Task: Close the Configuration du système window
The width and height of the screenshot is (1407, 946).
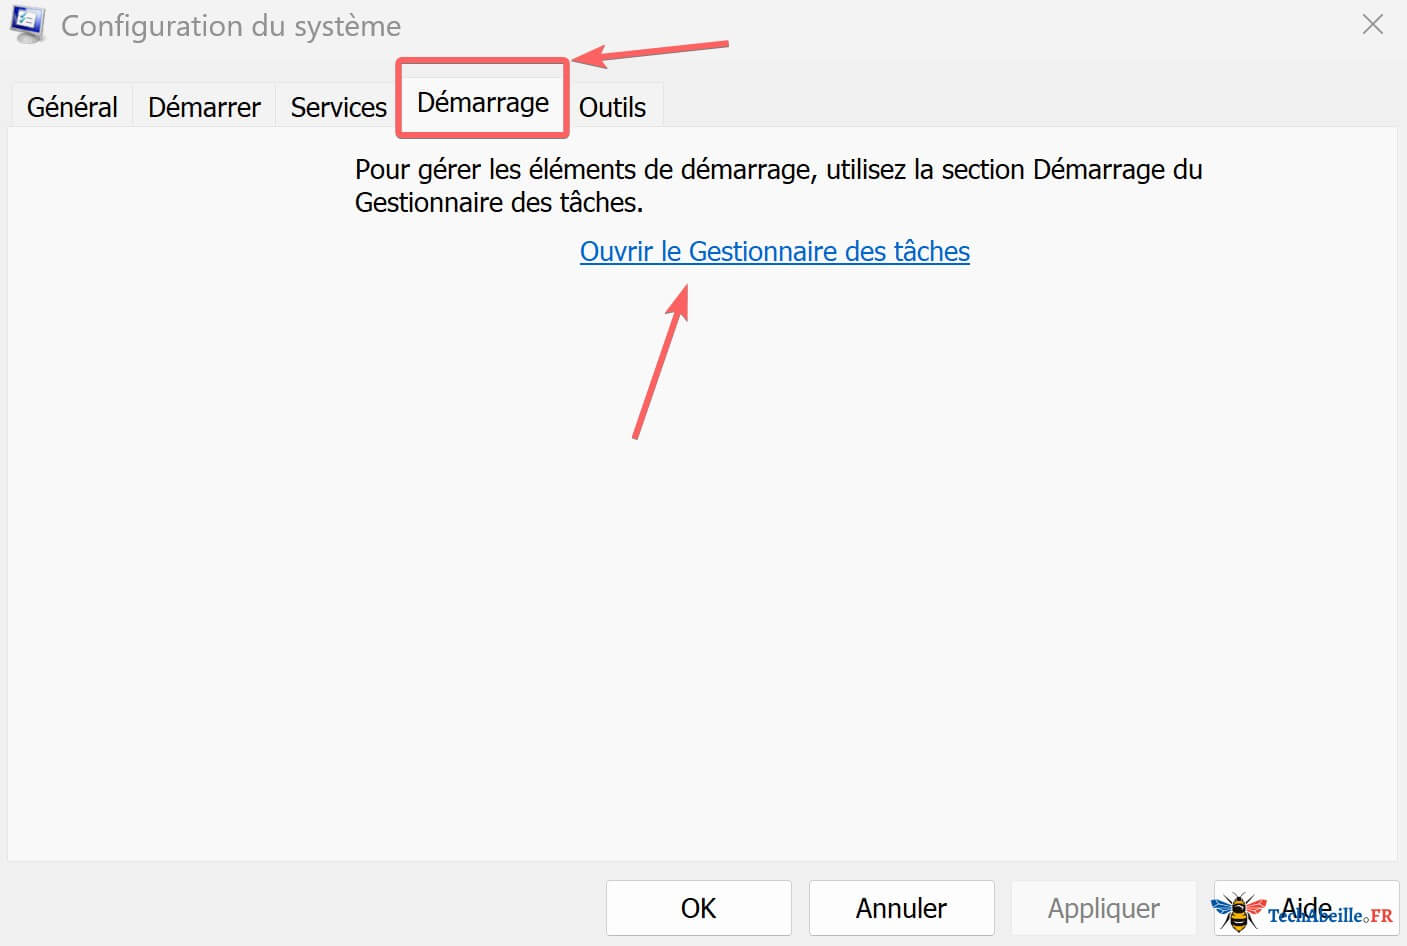Action: click(1372, 24)
